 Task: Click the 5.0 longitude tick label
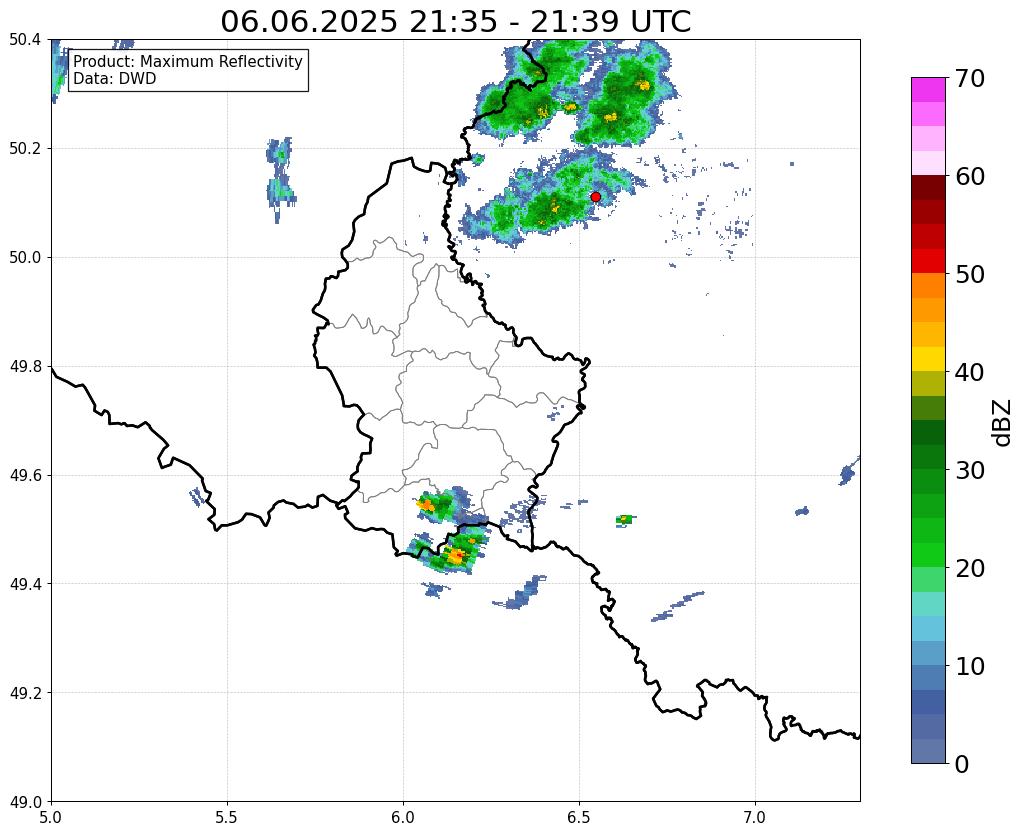[x=51, y=816]
